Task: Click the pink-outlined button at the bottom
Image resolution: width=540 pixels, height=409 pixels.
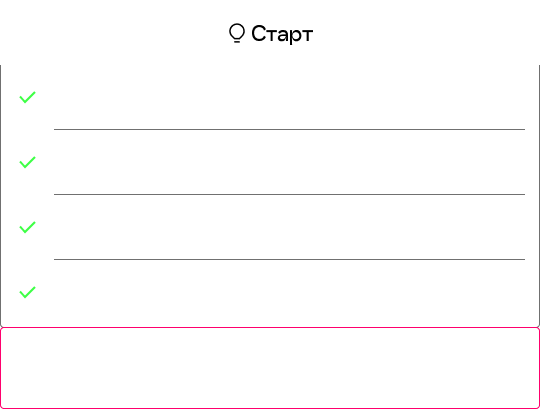Action: [270, 368]
